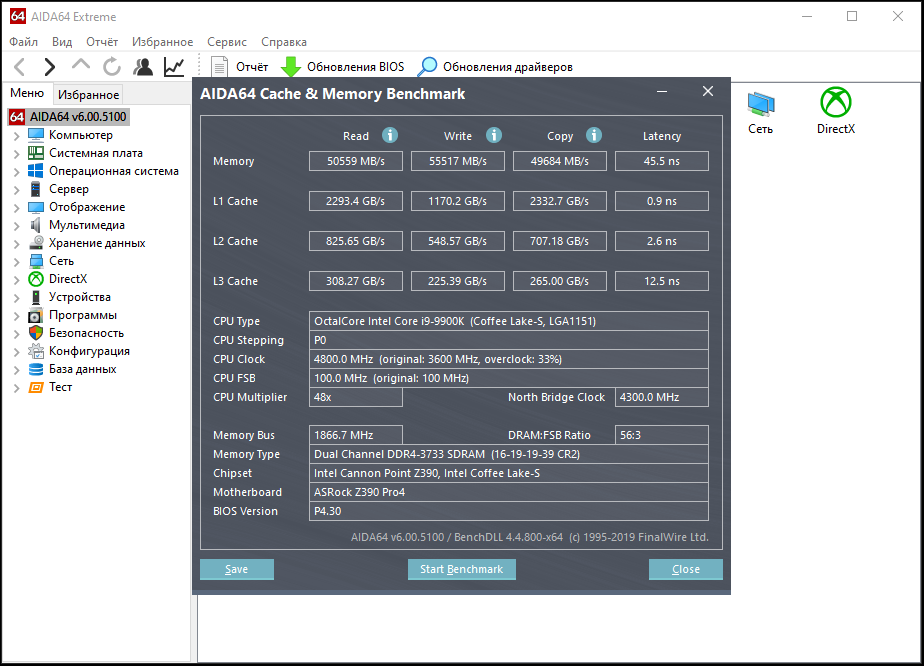Open the Файл menu
This screenshot has height=666, width=924.
[24, 42]
